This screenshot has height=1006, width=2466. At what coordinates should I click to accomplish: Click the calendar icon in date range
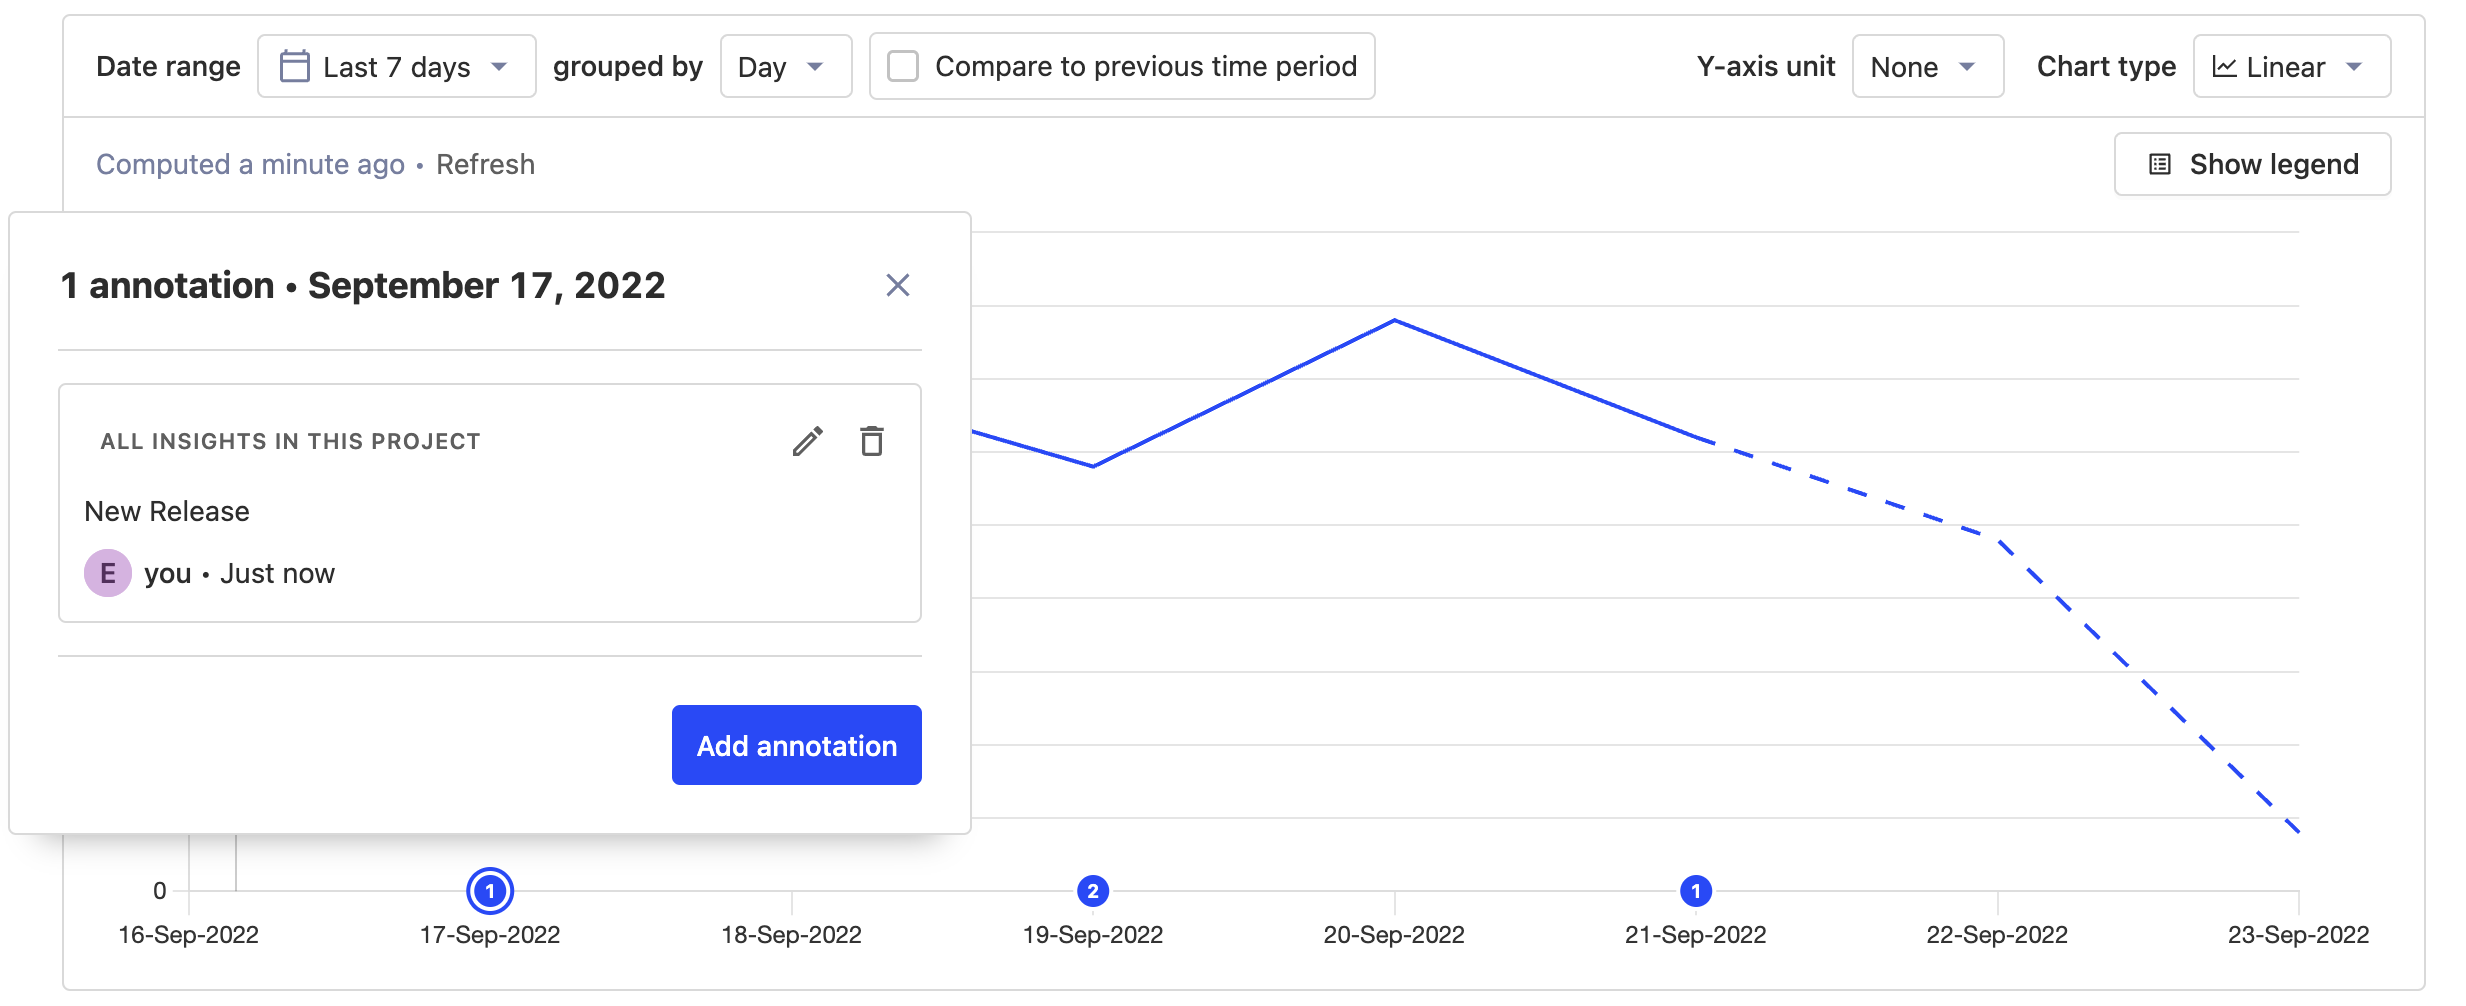294,66
